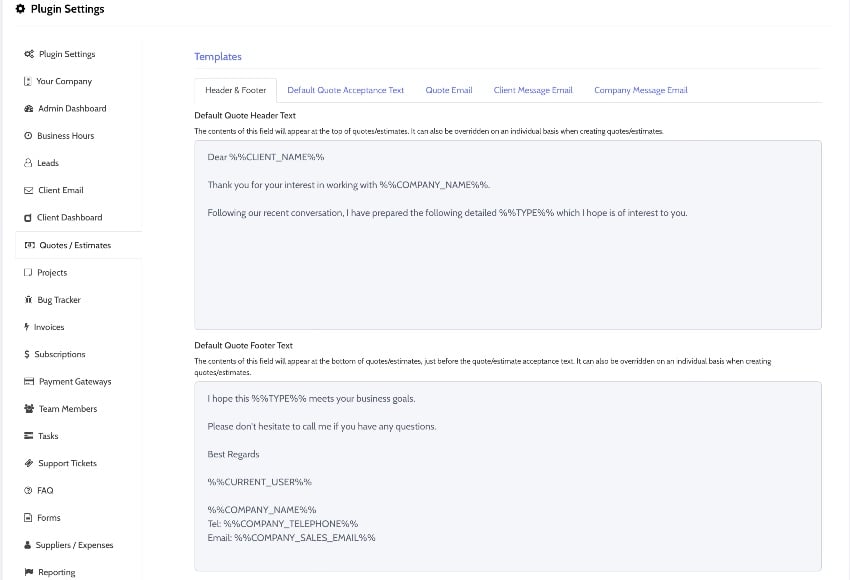The image size is (850, 580).
Task: Switch to the Quote Email tab
Action: pyautogui.click(x=449, y=89)
